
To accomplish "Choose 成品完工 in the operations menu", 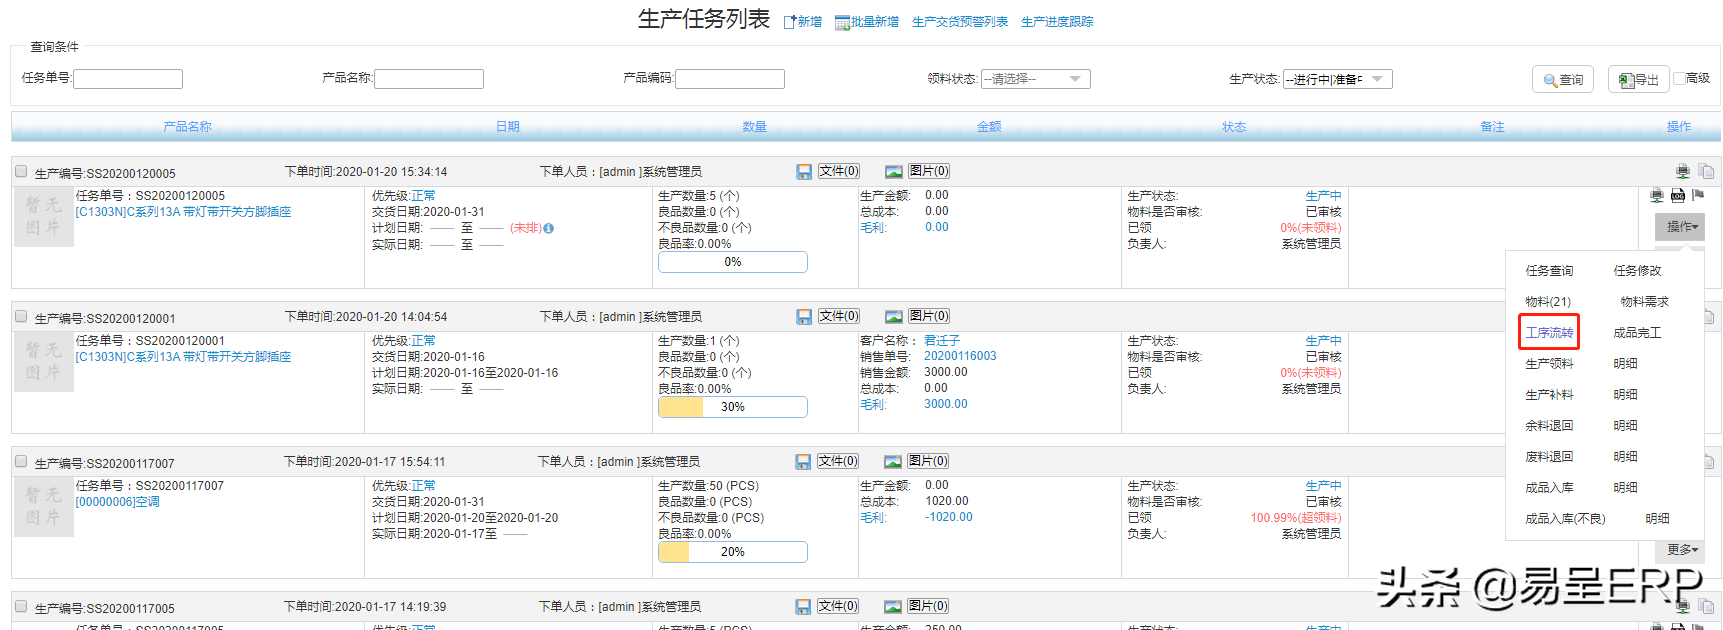I will [x=1637, y=333].
